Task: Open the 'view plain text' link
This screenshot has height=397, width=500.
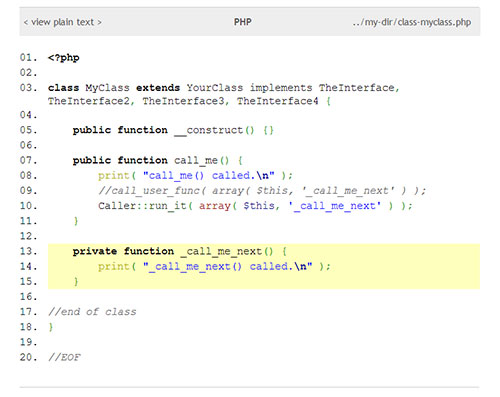Action: [62, 22]
